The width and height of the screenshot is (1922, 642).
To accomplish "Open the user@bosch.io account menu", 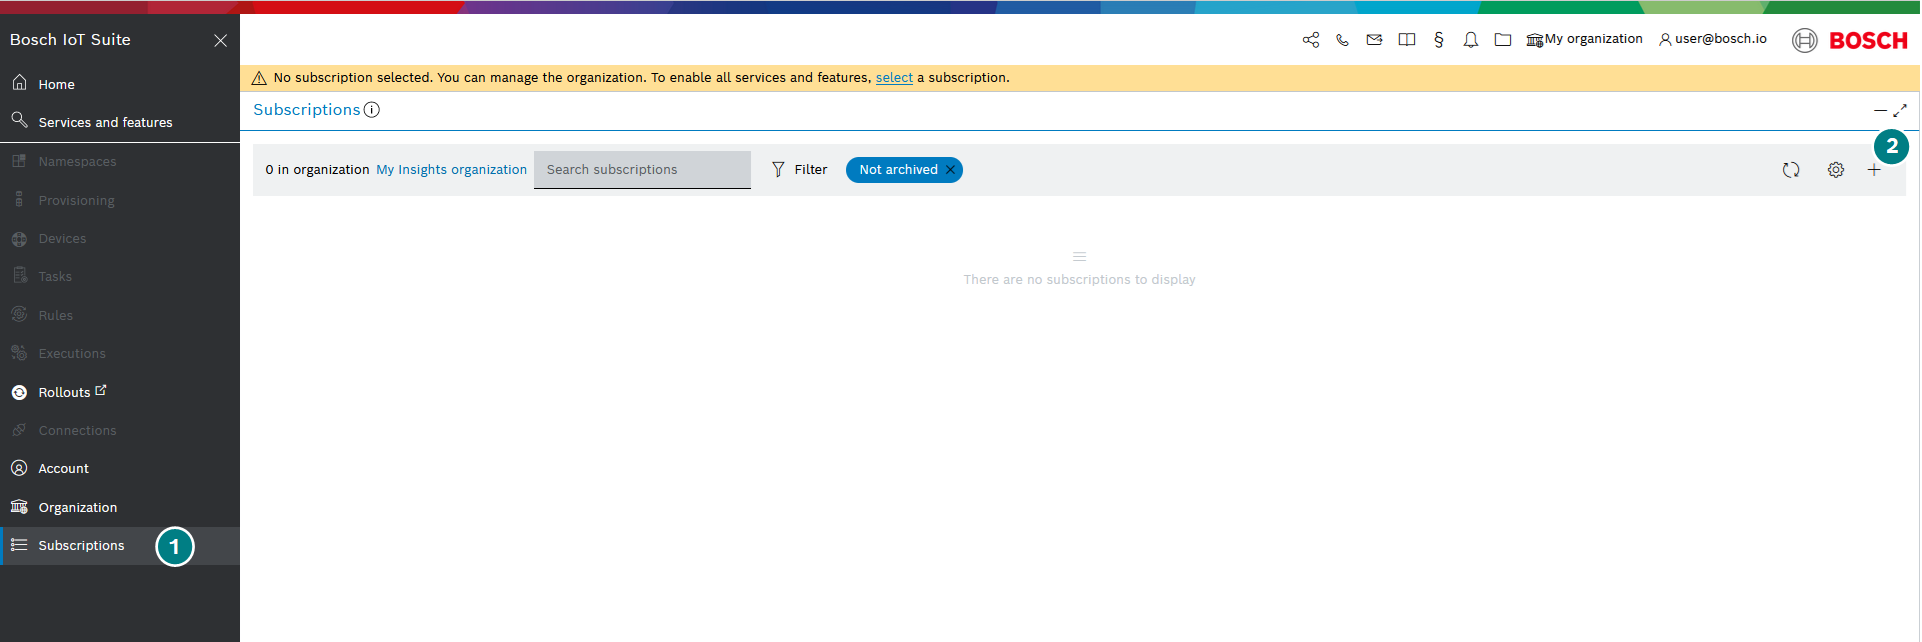I will tap(1713, 40).
